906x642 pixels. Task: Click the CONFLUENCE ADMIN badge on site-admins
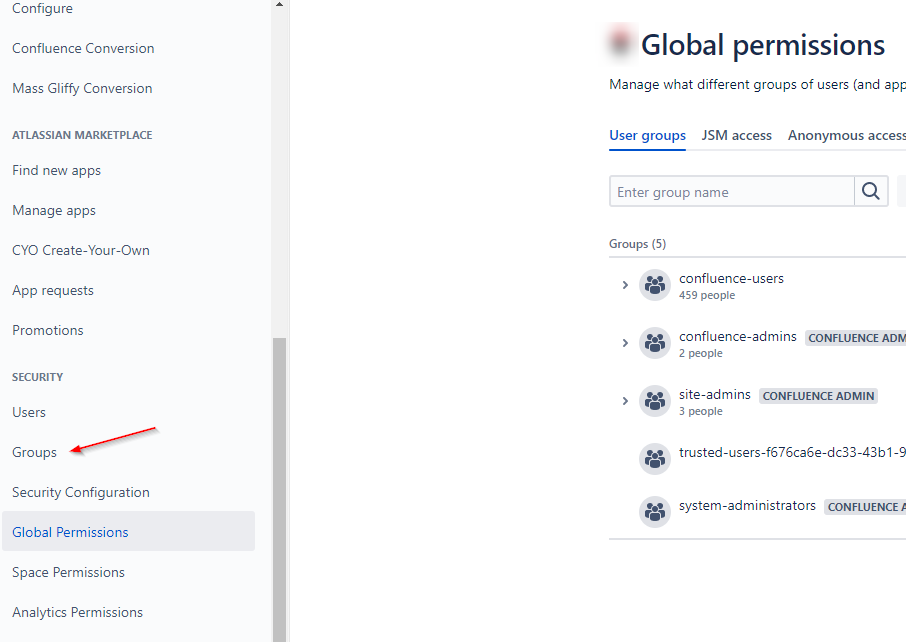click(818, 396)
